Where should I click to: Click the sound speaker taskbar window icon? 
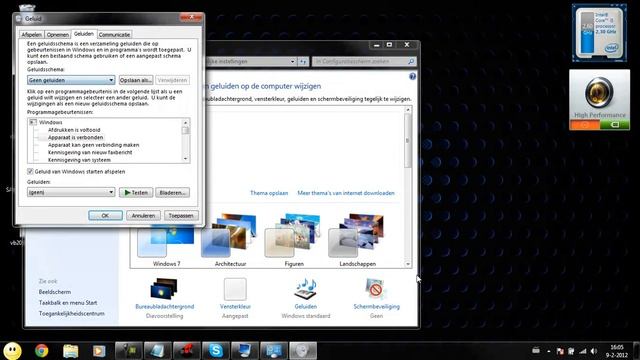pos(303,351)
